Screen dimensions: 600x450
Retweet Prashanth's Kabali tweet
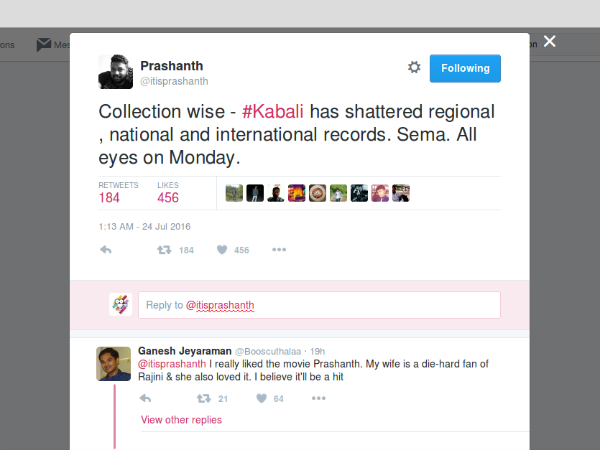165,250
